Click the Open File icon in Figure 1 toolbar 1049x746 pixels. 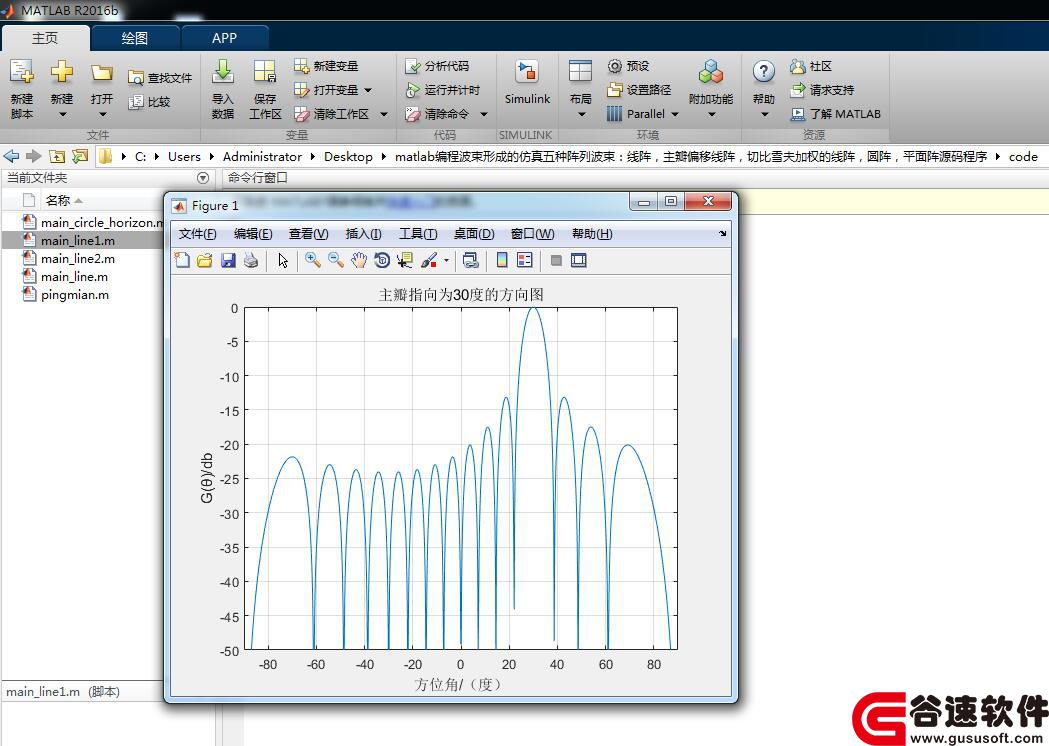click(205, 260)
